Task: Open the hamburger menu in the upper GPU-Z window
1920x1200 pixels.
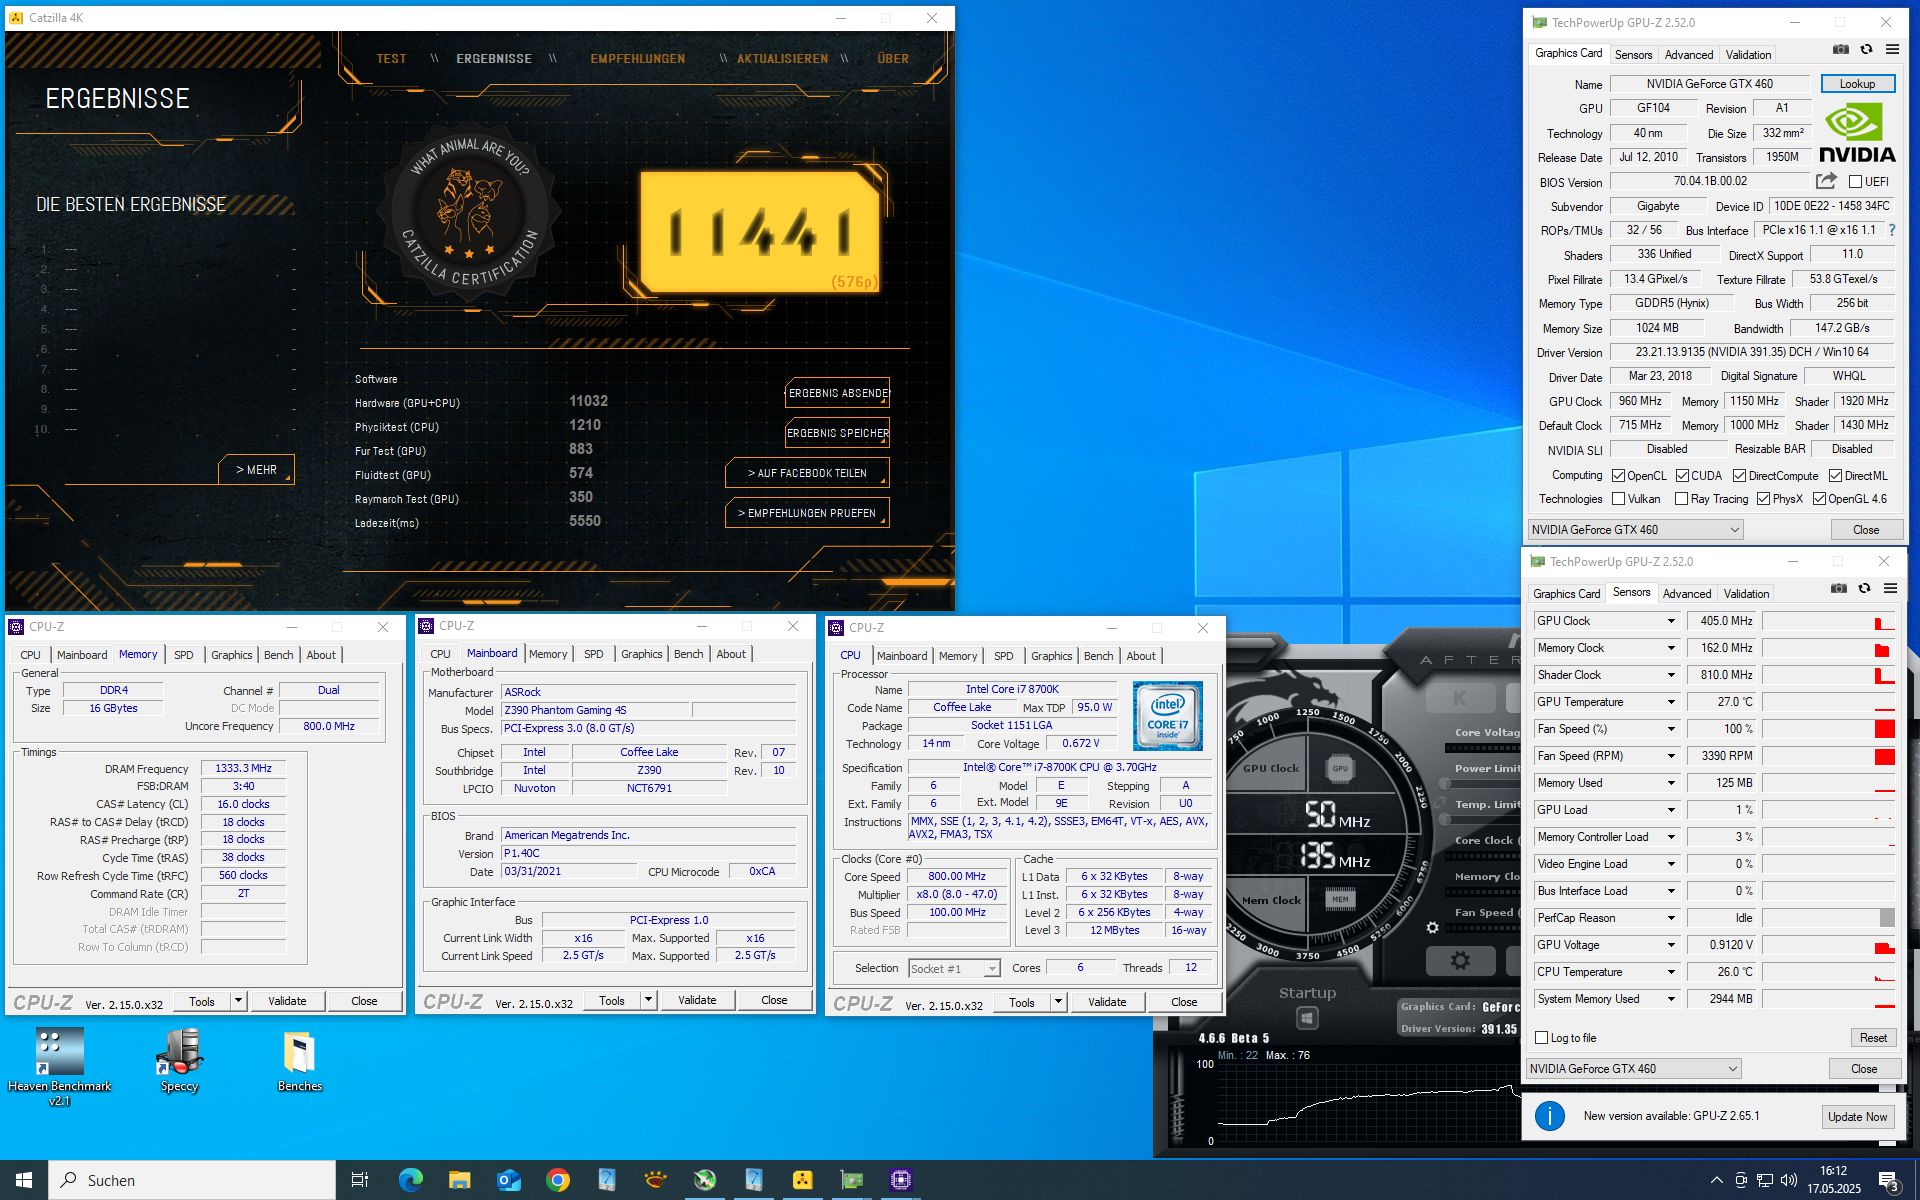Action: pos(1892,49)
